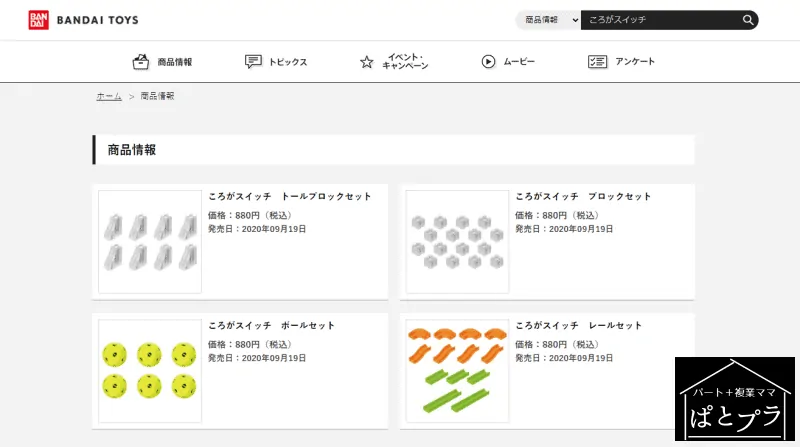Go to the アンケート menu item
The image size is (800, 447).
(x=635, y=62)
